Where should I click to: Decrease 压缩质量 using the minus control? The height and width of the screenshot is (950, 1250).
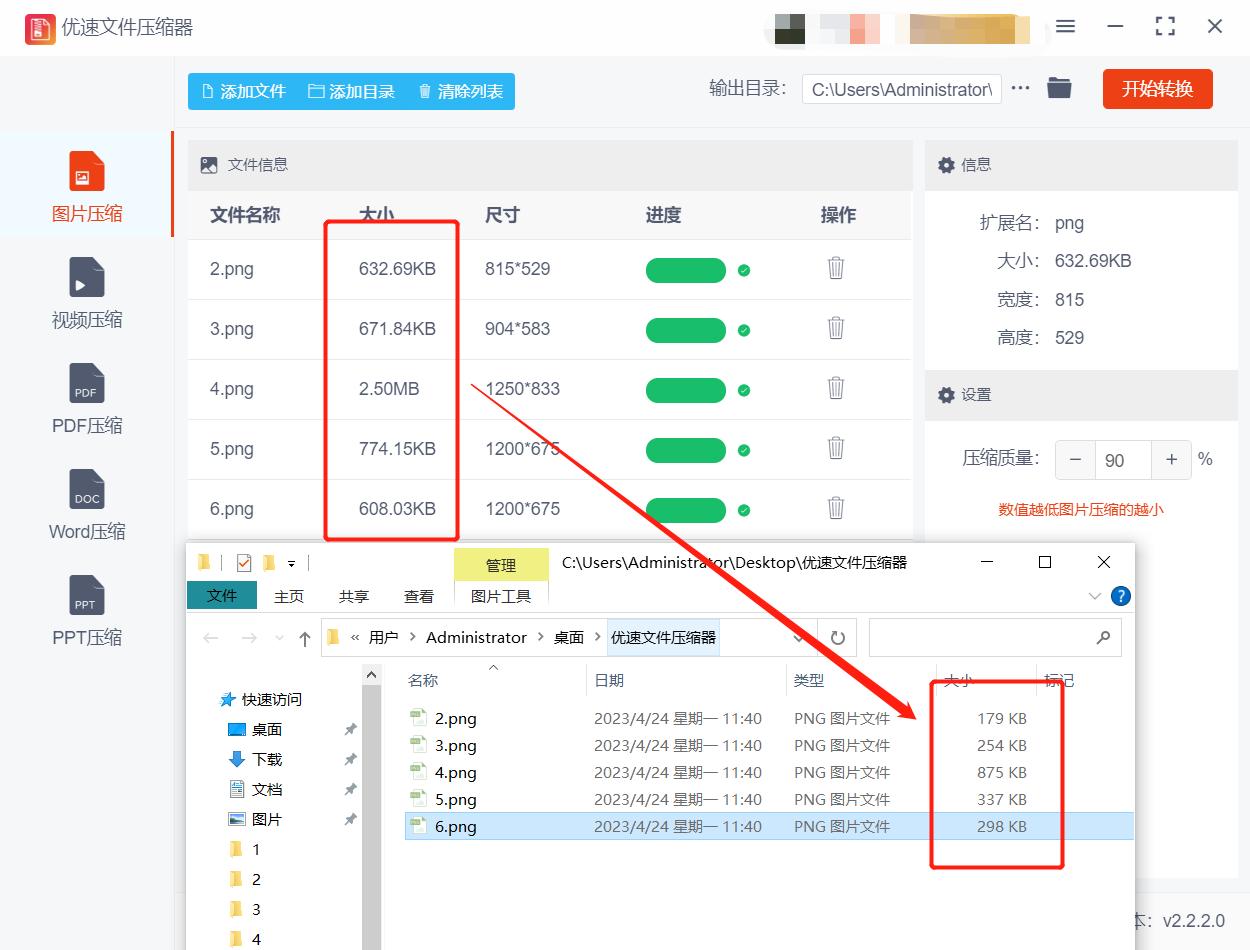(x=1075, y=459)
